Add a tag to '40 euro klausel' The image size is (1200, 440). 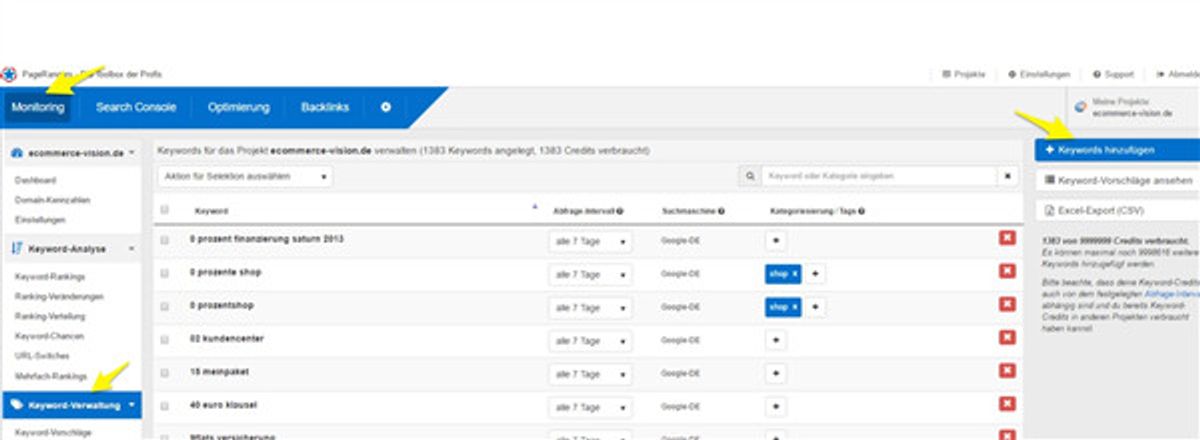click(x=775, y=406)
